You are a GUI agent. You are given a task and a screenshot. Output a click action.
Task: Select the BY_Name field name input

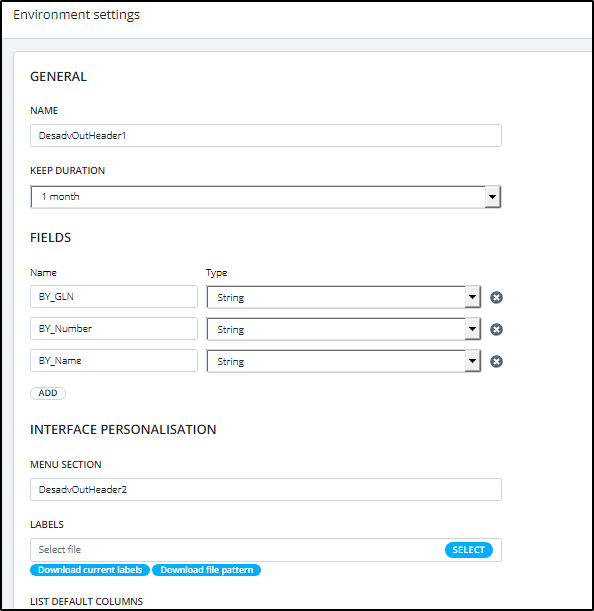point(114,360)
